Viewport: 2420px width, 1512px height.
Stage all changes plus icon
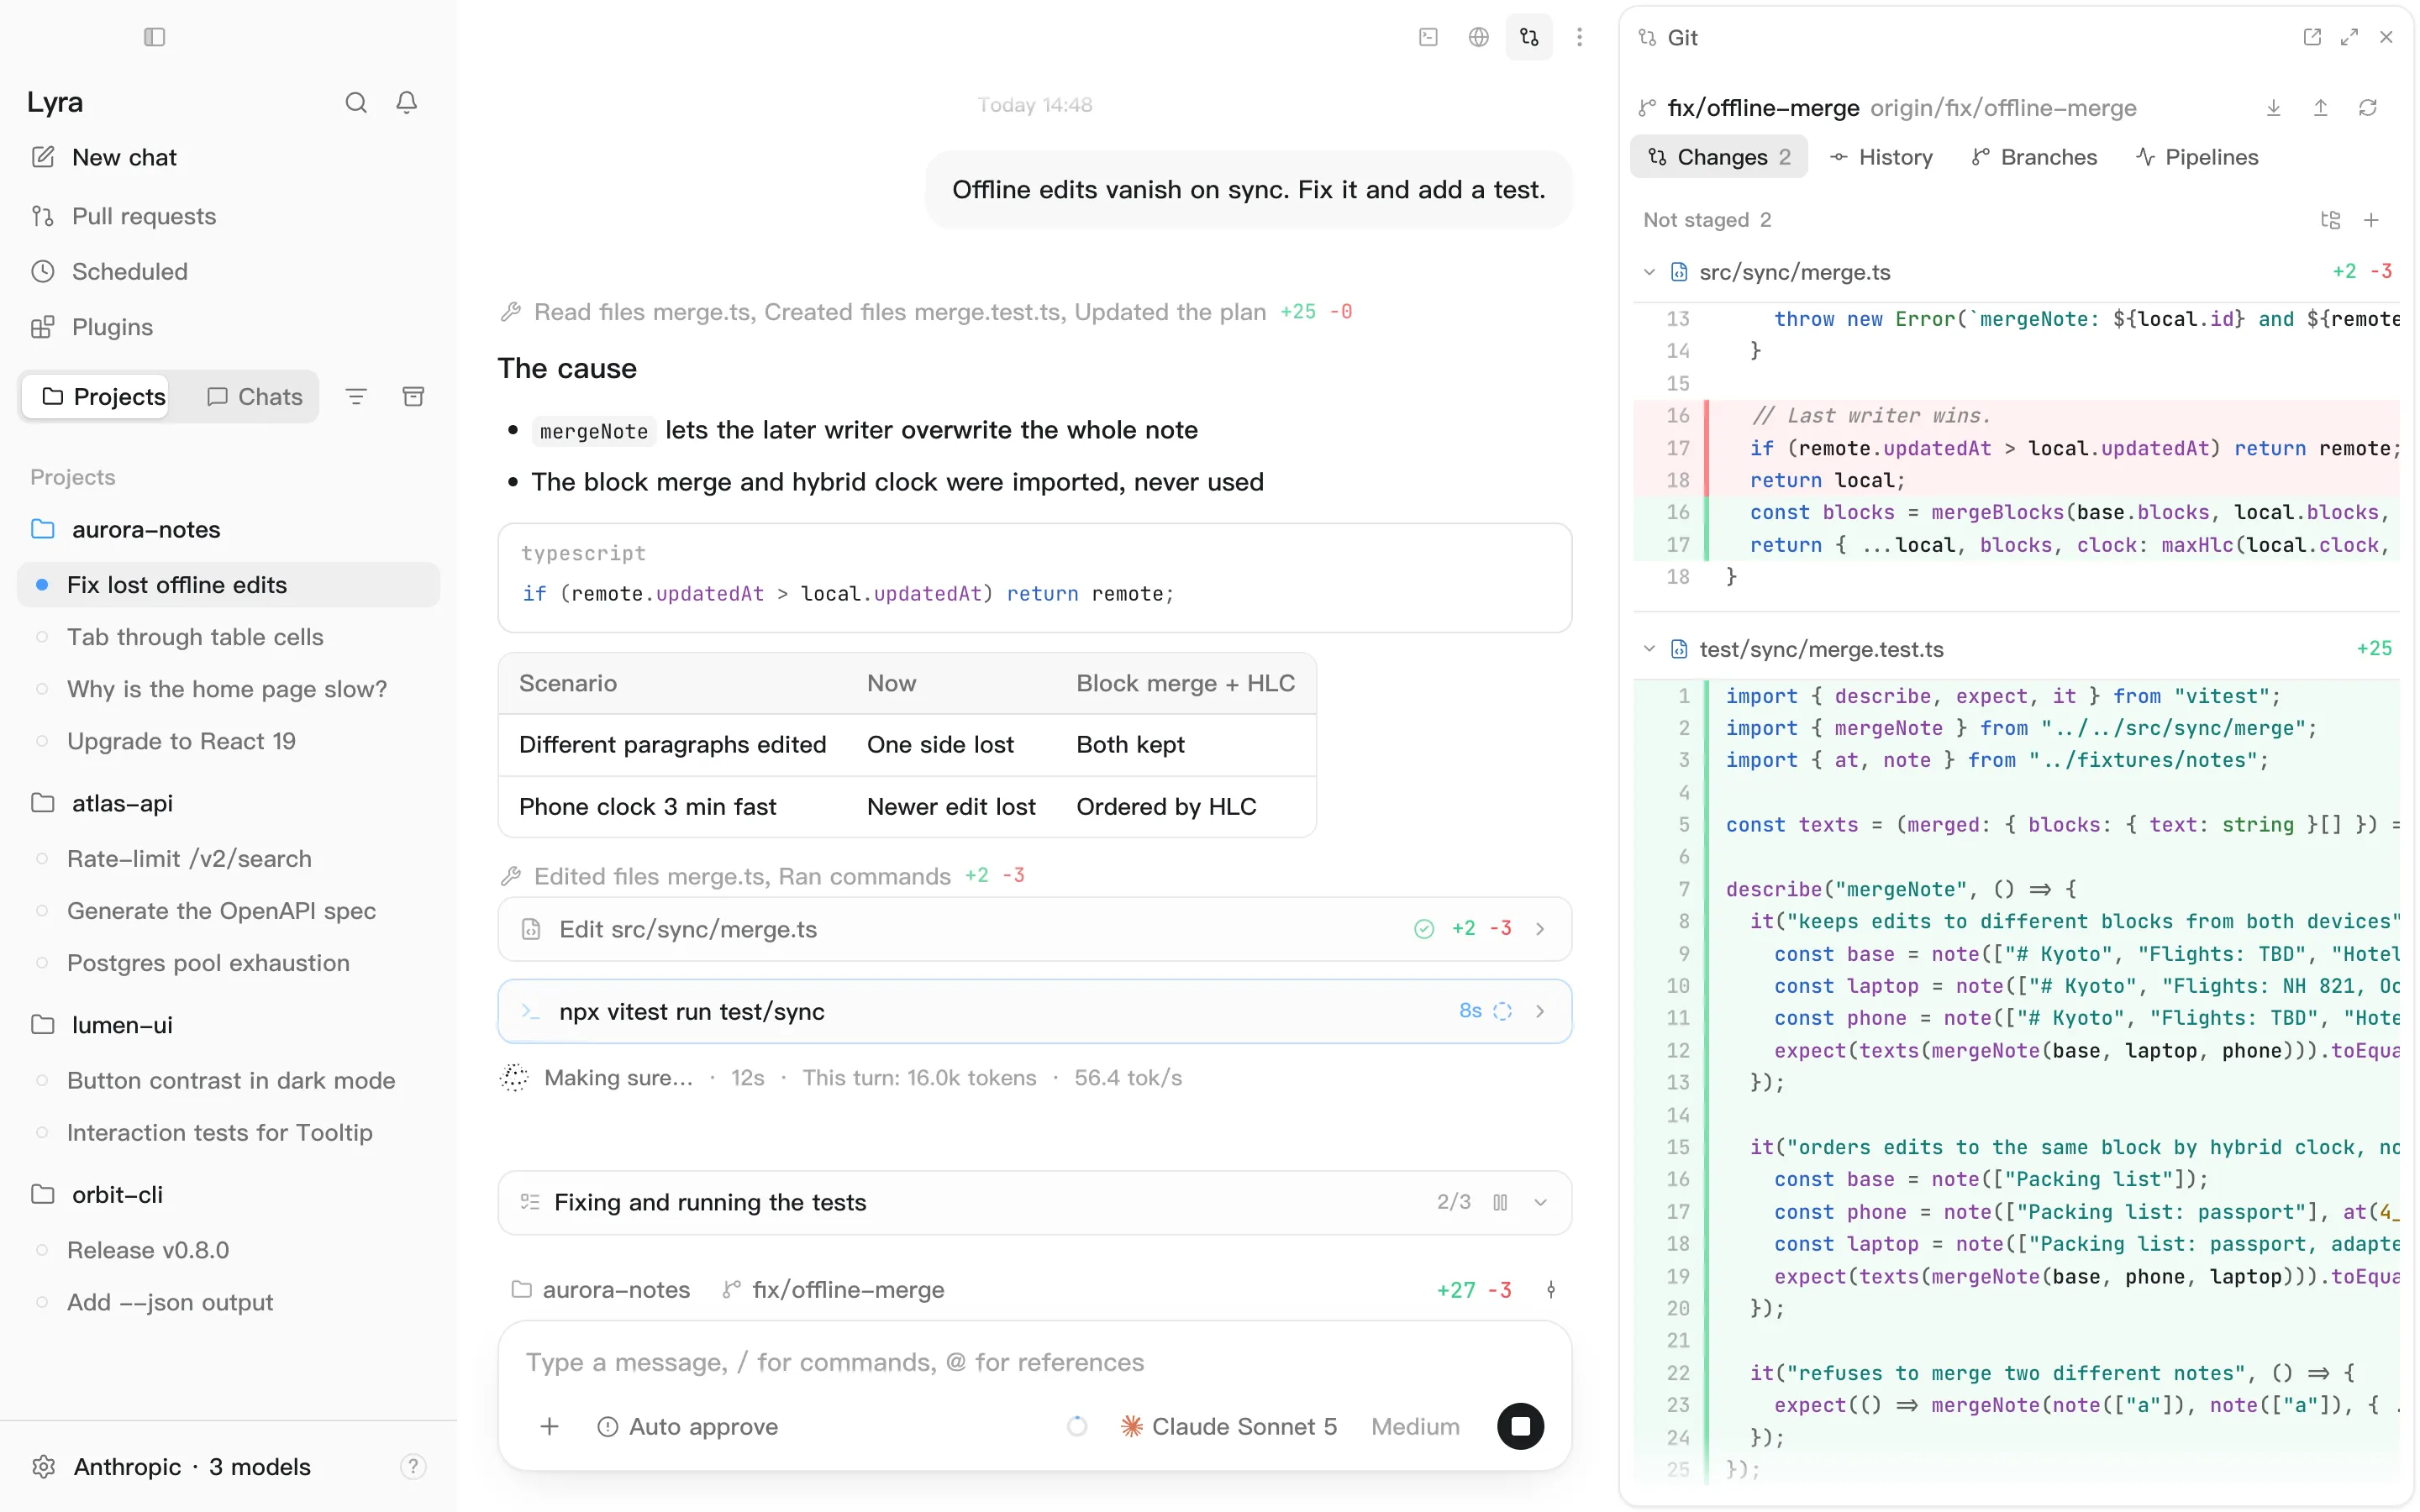pos(2371,220)
